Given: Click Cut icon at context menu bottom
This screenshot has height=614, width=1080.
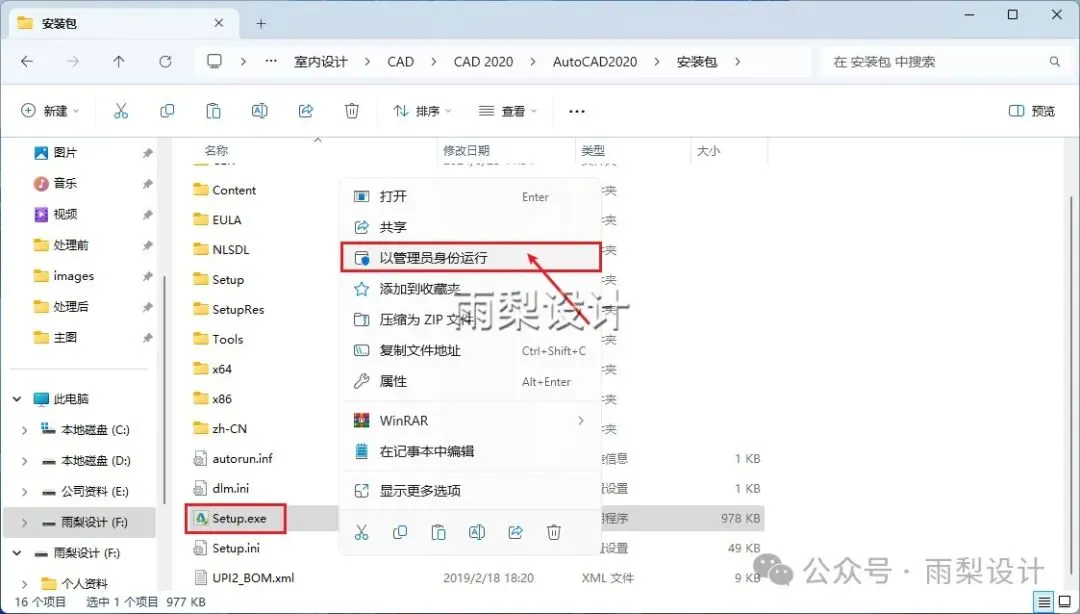Looking at the screenshot, I should point(362,532).
